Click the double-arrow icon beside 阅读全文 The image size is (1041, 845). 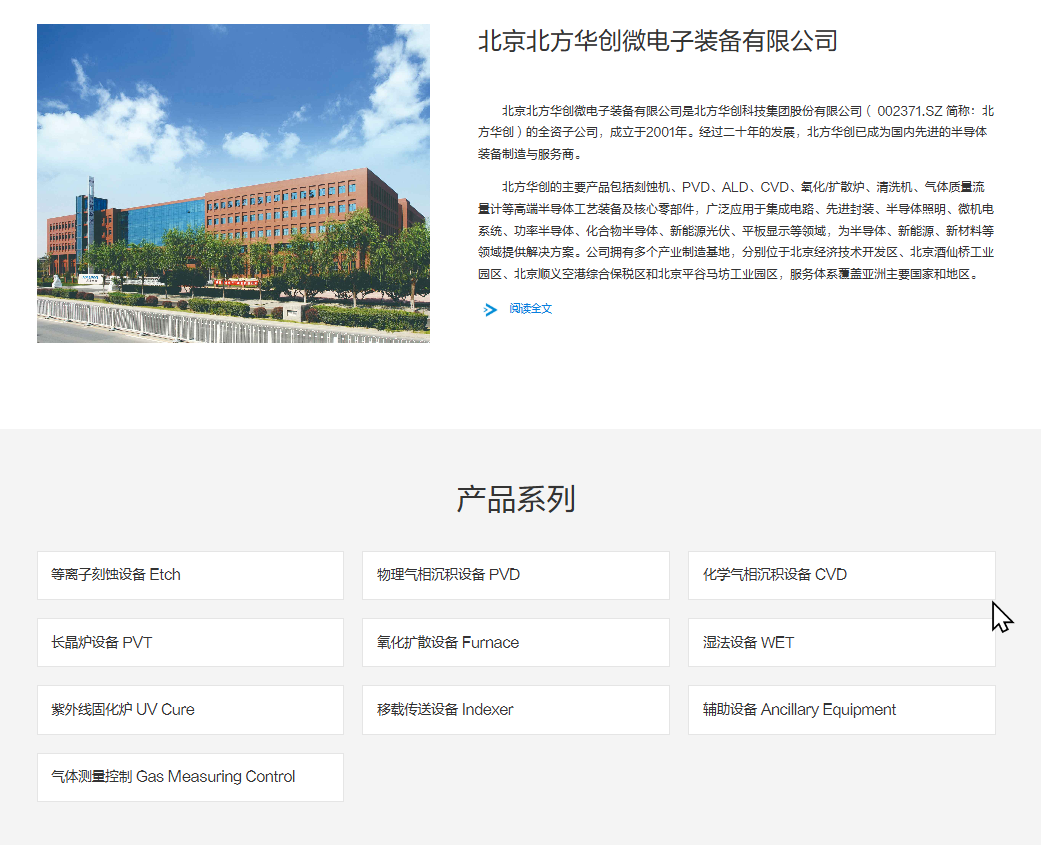point(490,309)
